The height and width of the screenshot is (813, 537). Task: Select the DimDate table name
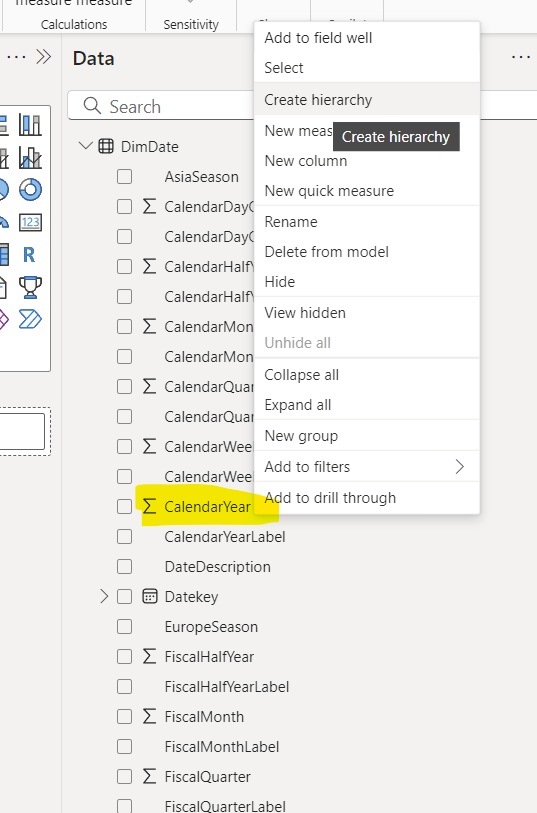pyautogui.click(x=150, y=147)
